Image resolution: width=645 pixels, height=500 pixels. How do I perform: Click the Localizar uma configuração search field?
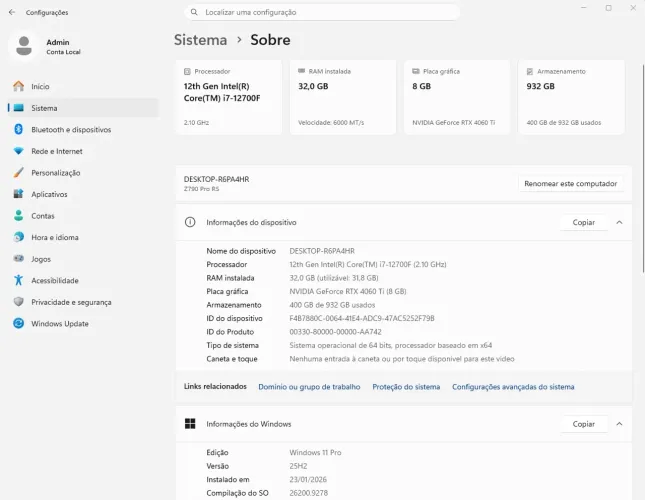[x=322, y=12]
